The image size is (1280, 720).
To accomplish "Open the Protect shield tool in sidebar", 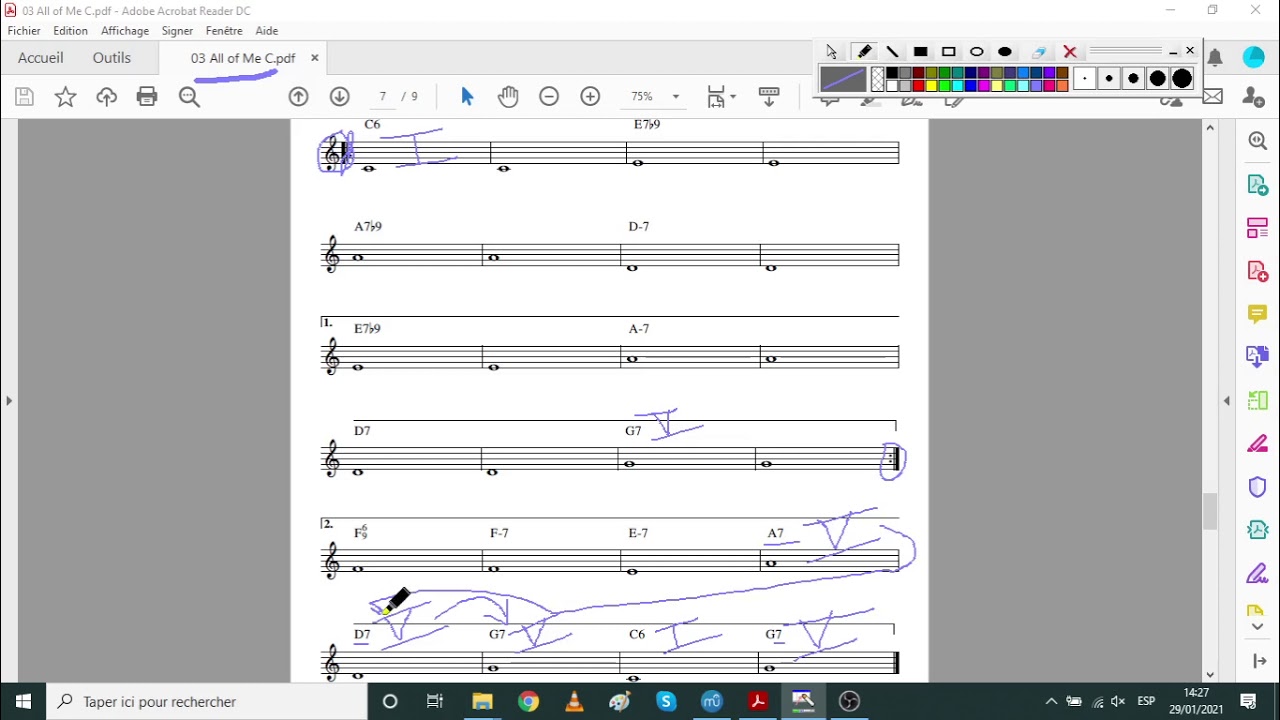I will click(x=1257, y=487).
